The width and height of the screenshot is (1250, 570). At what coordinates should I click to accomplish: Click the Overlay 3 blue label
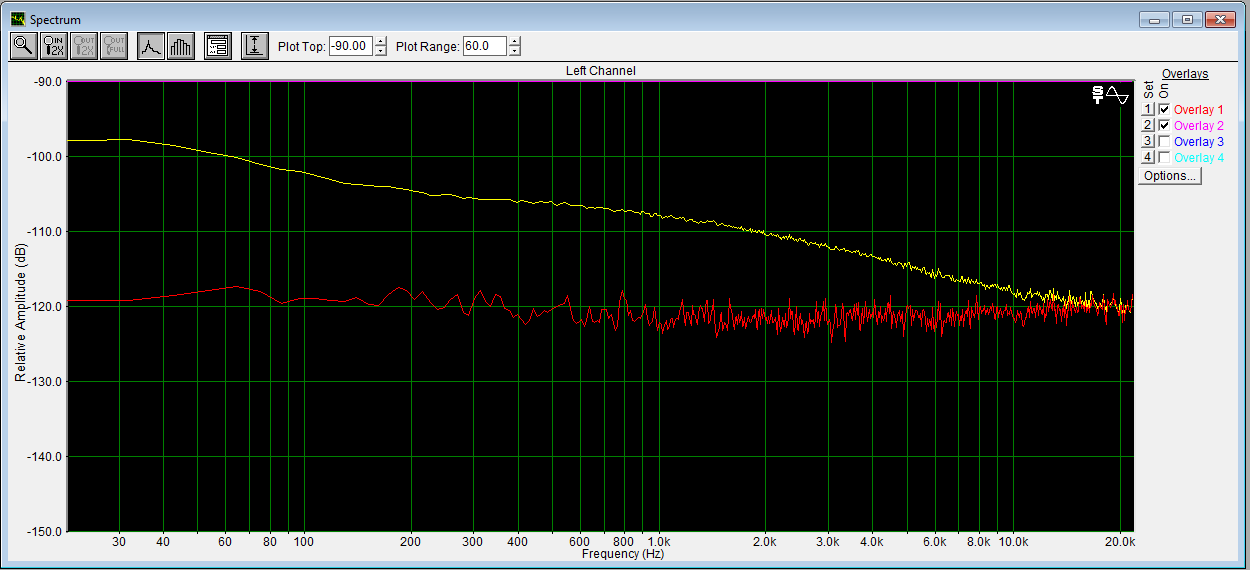click(x=1198, y=142)
